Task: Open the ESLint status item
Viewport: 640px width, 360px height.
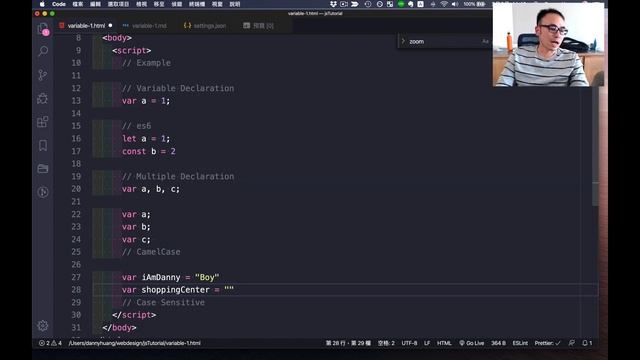Action: [520, 343]
